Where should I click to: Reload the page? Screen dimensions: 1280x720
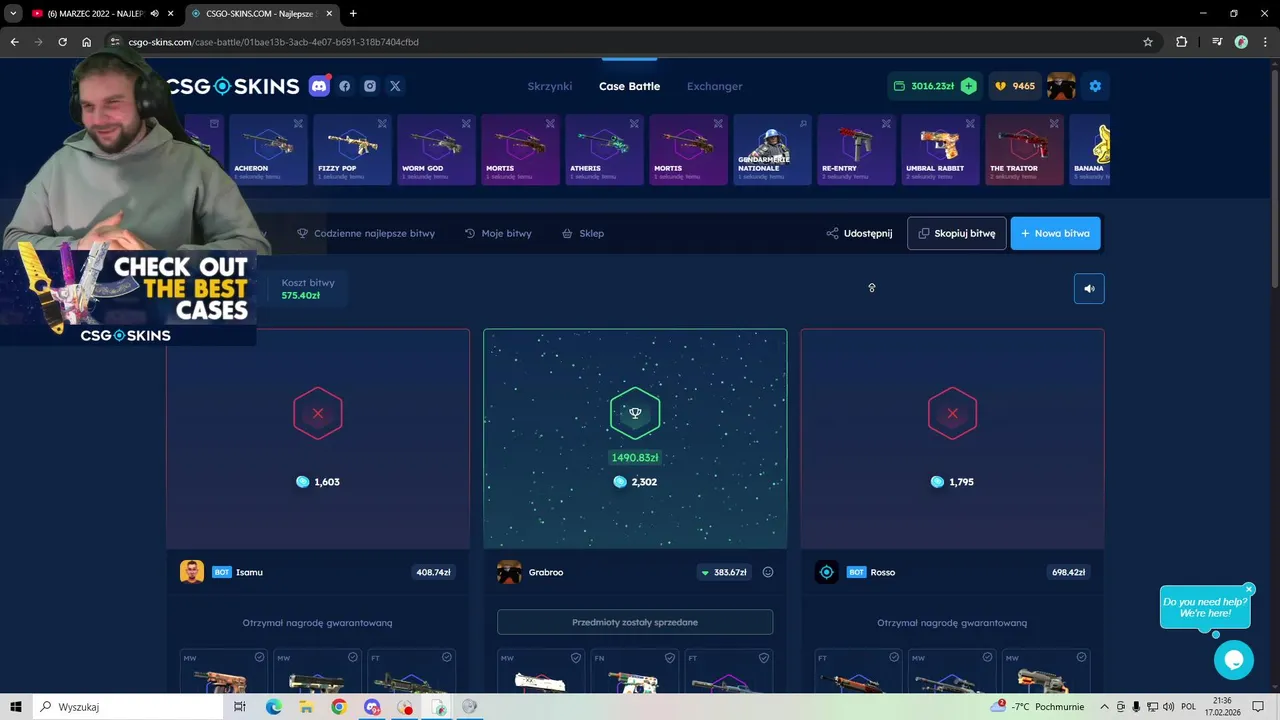[x=62, y=42]
